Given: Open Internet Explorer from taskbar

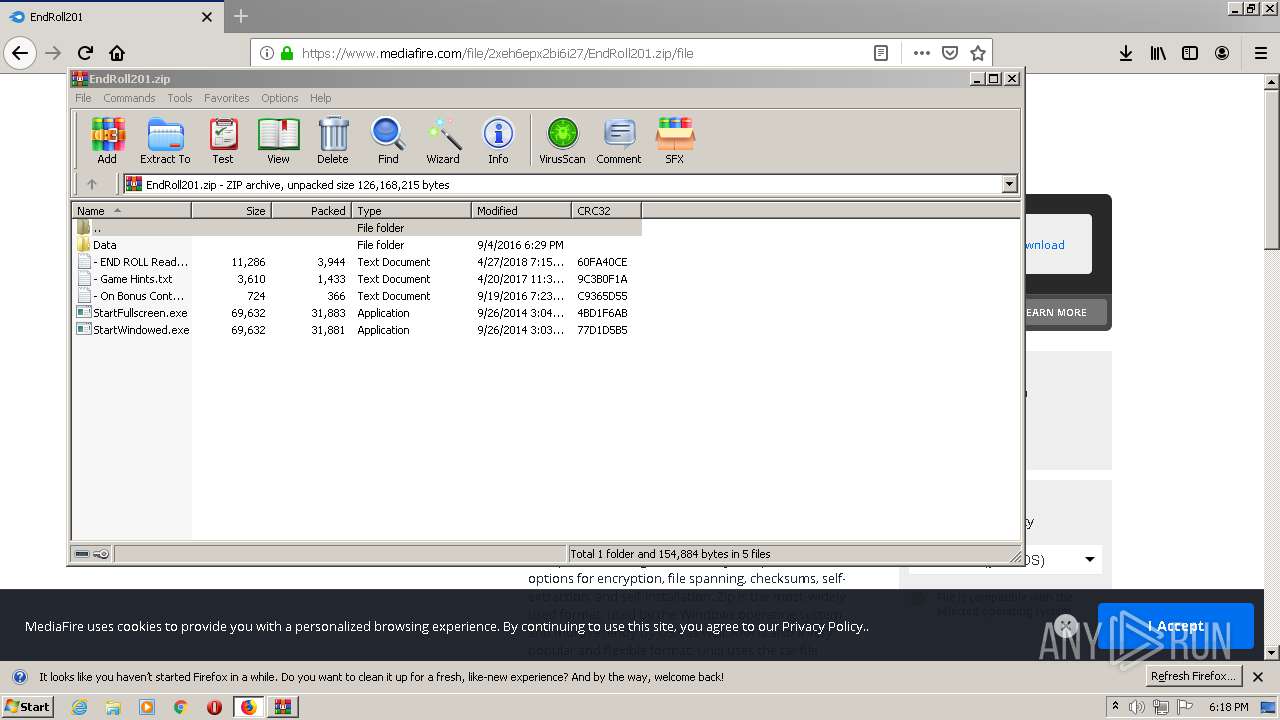Looking at the screenshot, I should pos(79,706).
